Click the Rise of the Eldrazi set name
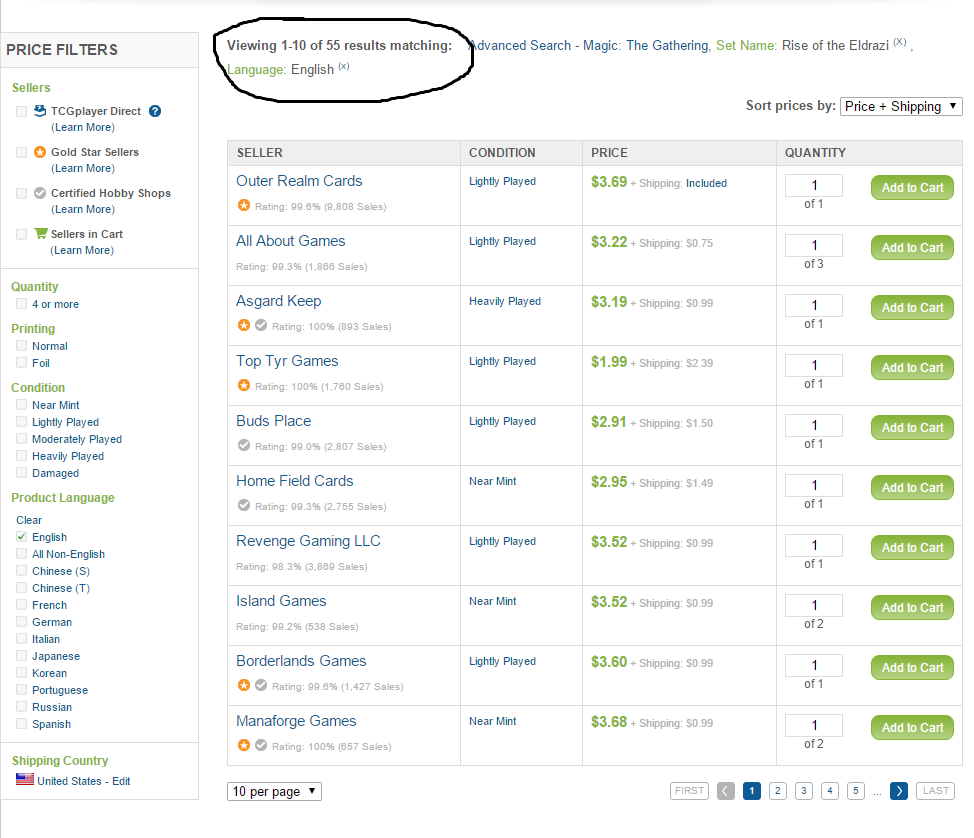This screenshot has width=974, height=838. 835,45
